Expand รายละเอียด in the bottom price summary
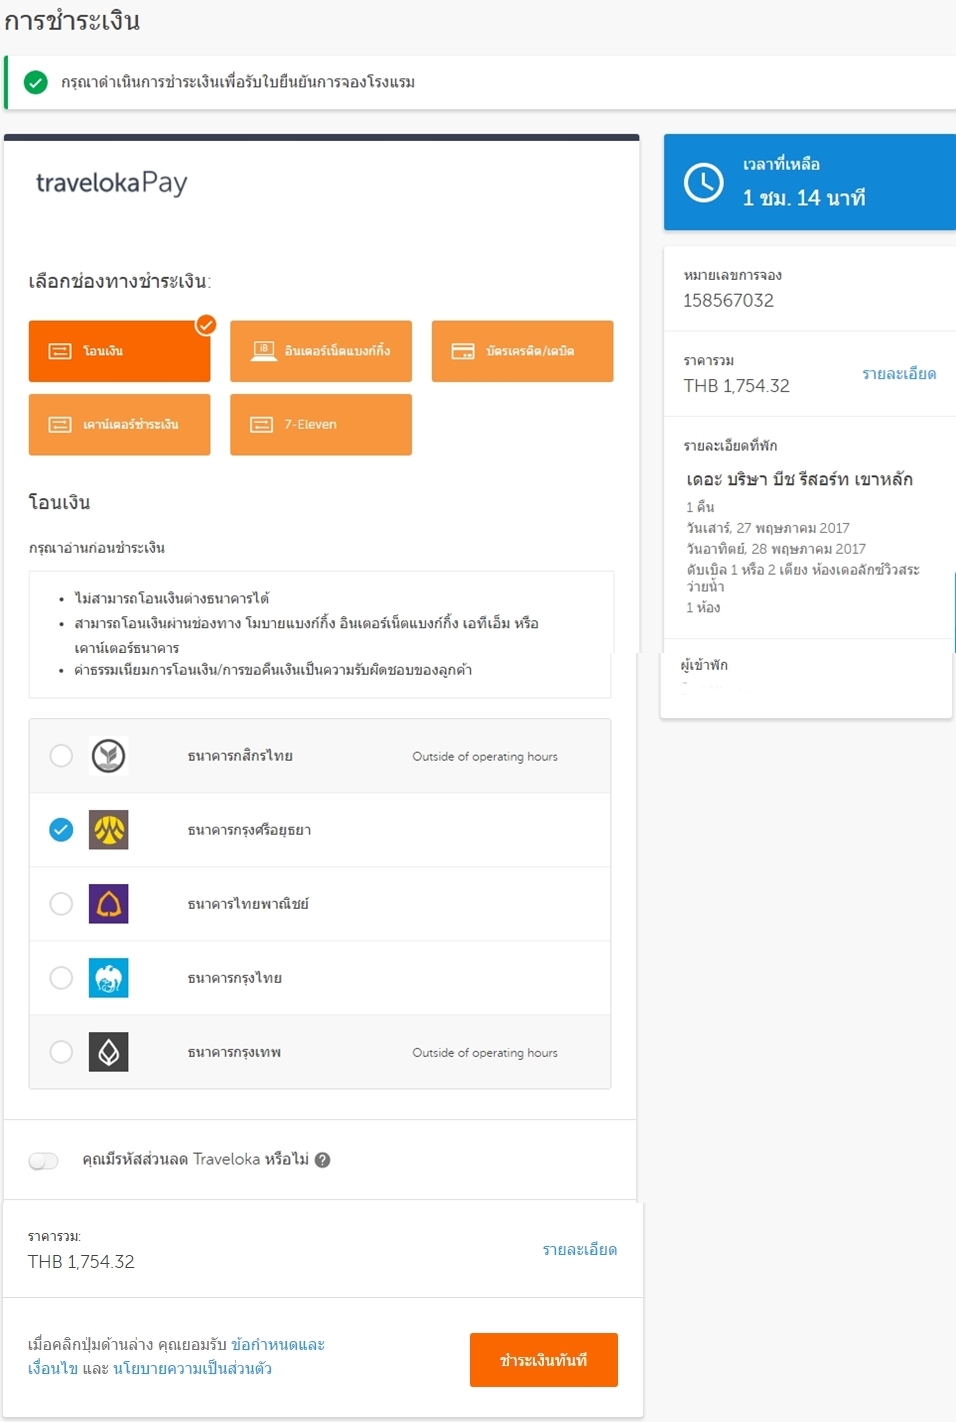Image resolution: width=956 pixels, height=1422 pixels. (579, 1250)
